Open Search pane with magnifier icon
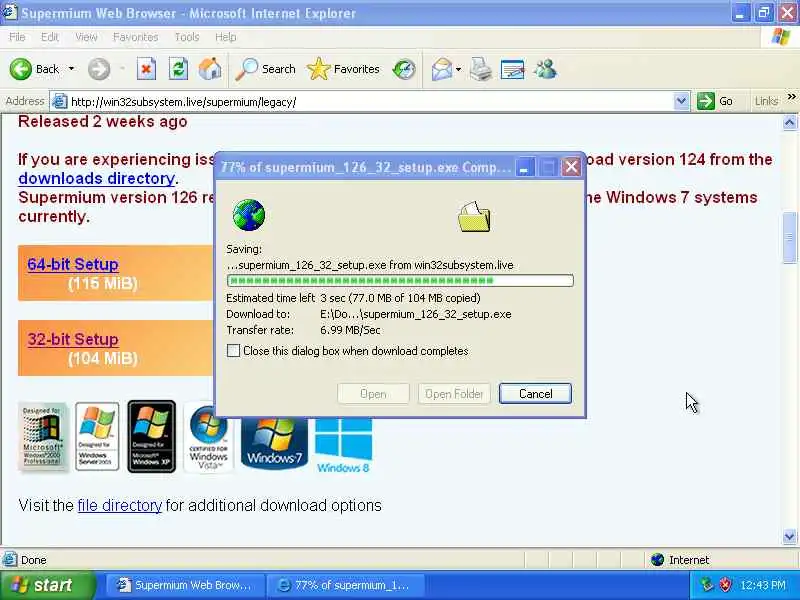 coord(266,69)
